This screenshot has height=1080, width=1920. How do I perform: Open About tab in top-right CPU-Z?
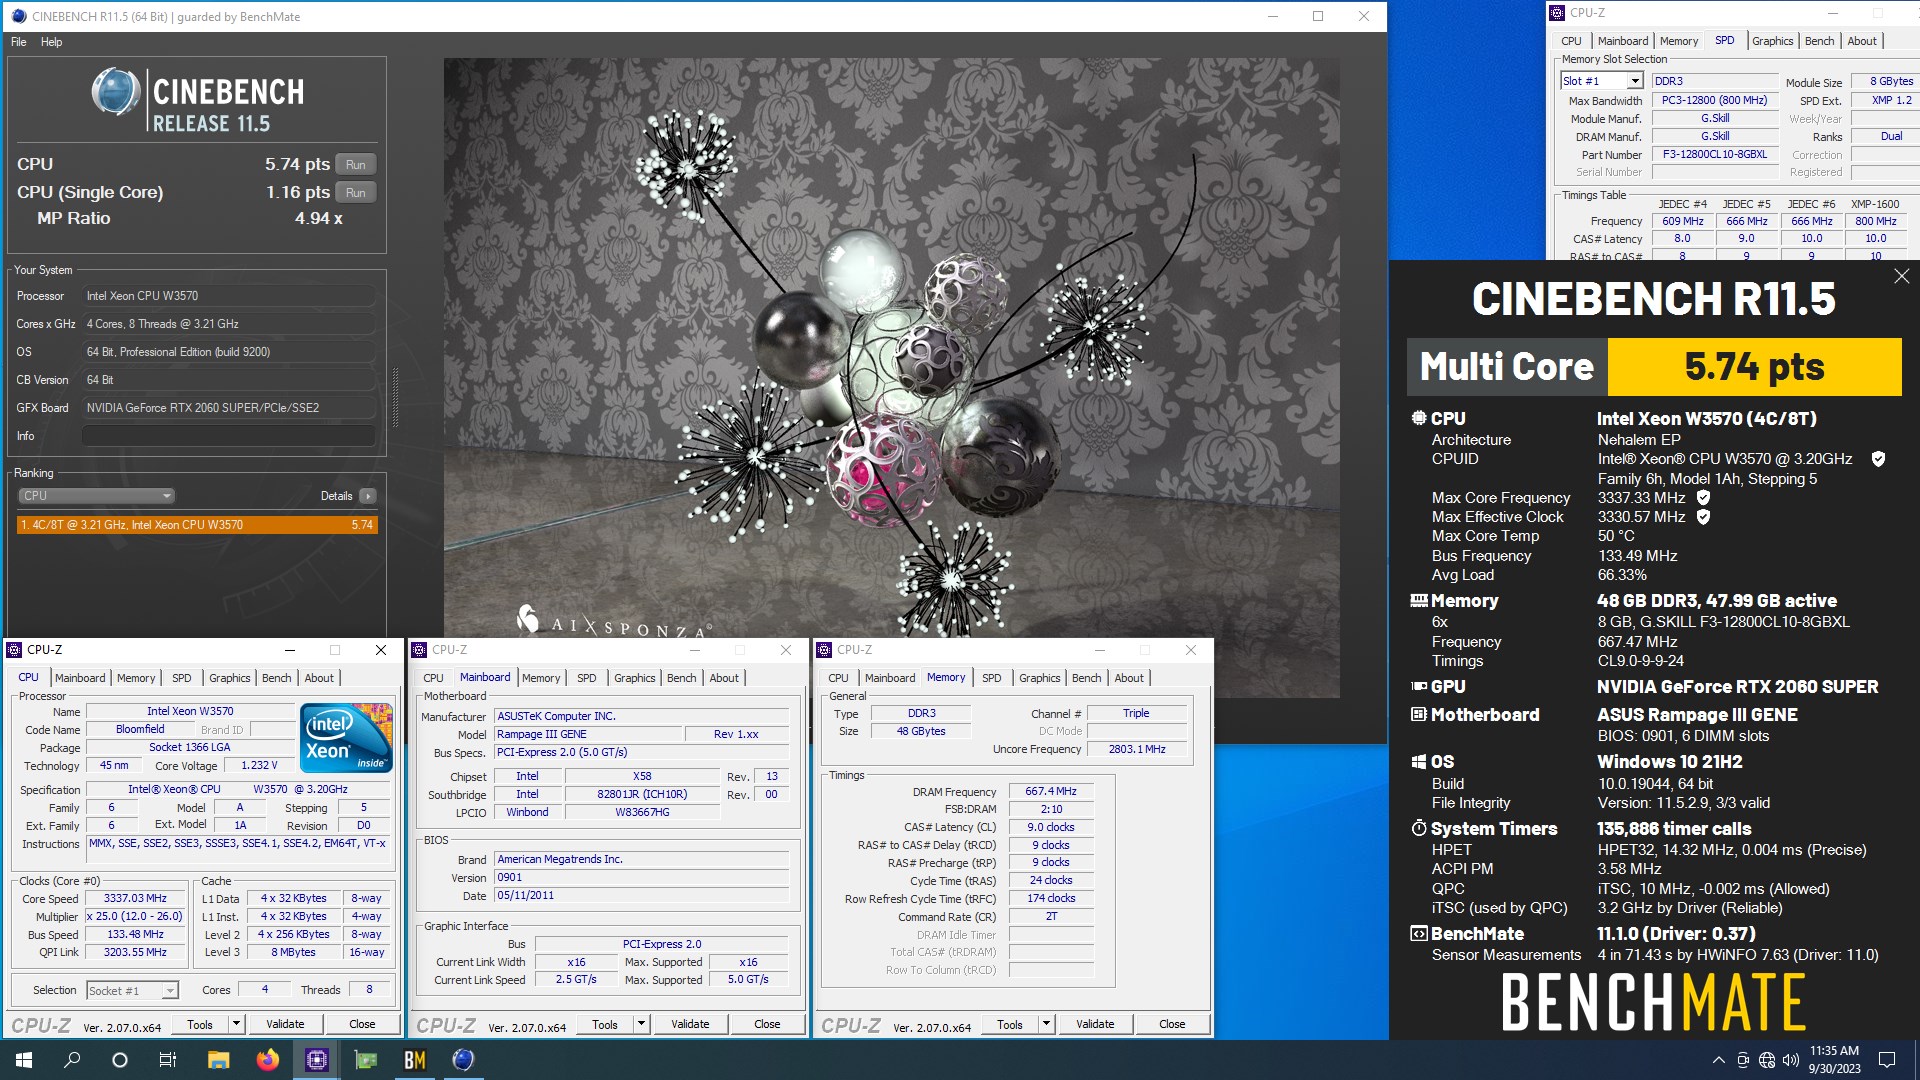pyautogui.click(x=1862, y=41)
